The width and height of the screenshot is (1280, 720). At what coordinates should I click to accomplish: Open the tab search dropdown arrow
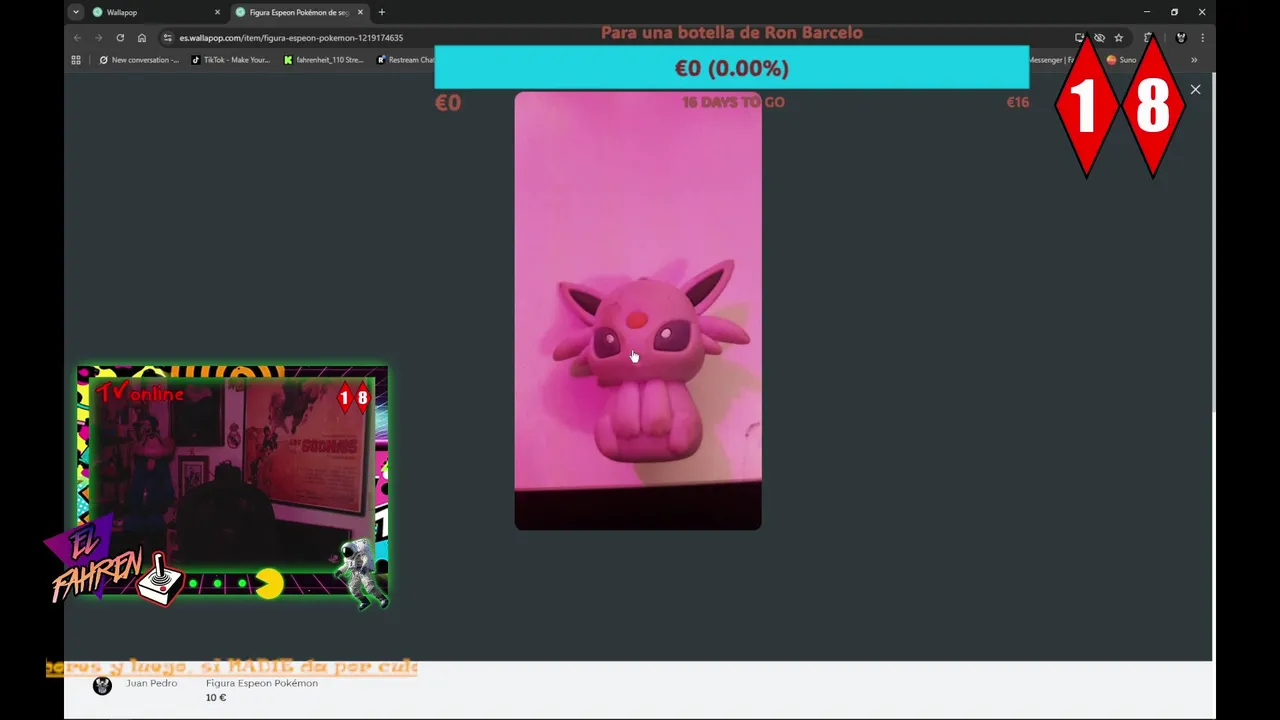point(75,12)
